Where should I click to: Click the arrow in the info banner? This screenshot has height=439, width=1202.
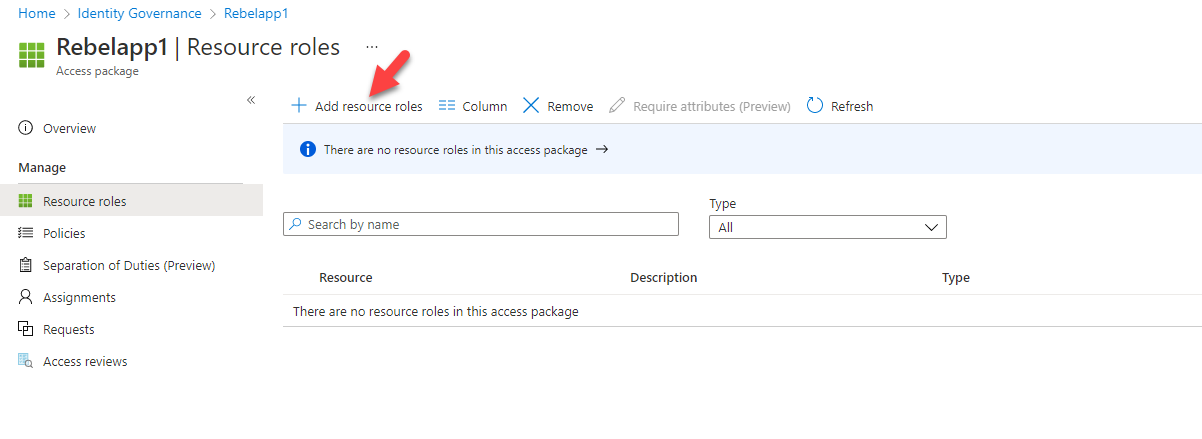(602, 150)
